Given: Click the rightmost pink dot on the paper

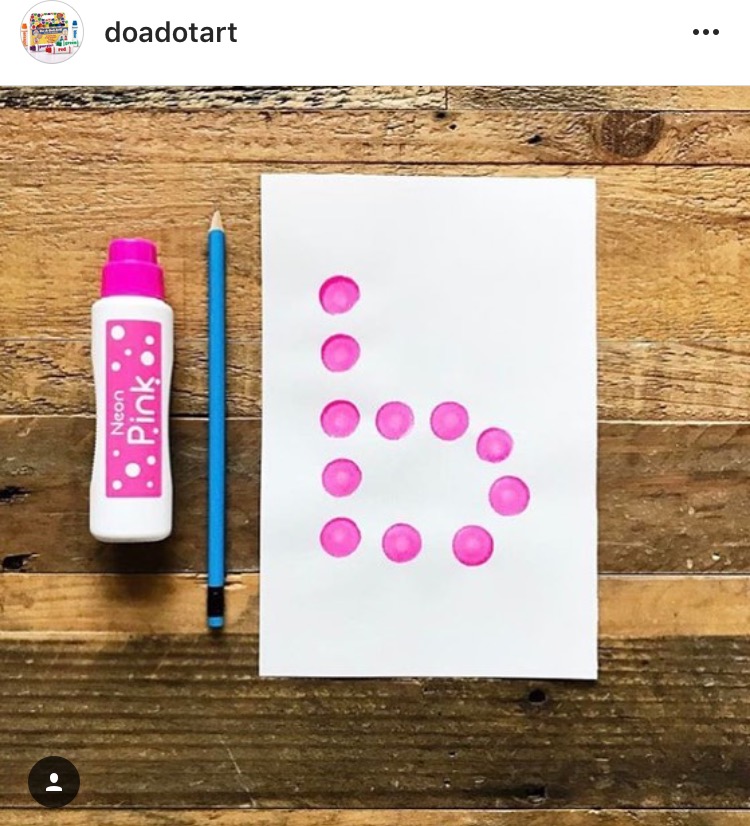Looking at the screenshot, I should click(x=509, y=496).
